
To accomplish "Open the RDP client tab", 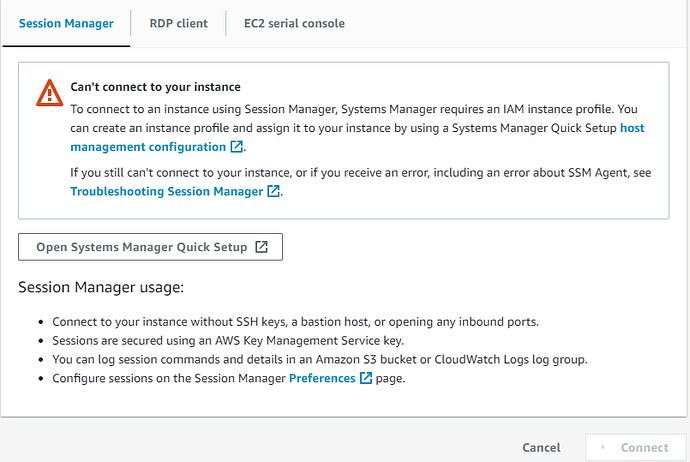I will click(x=179, y=23).
